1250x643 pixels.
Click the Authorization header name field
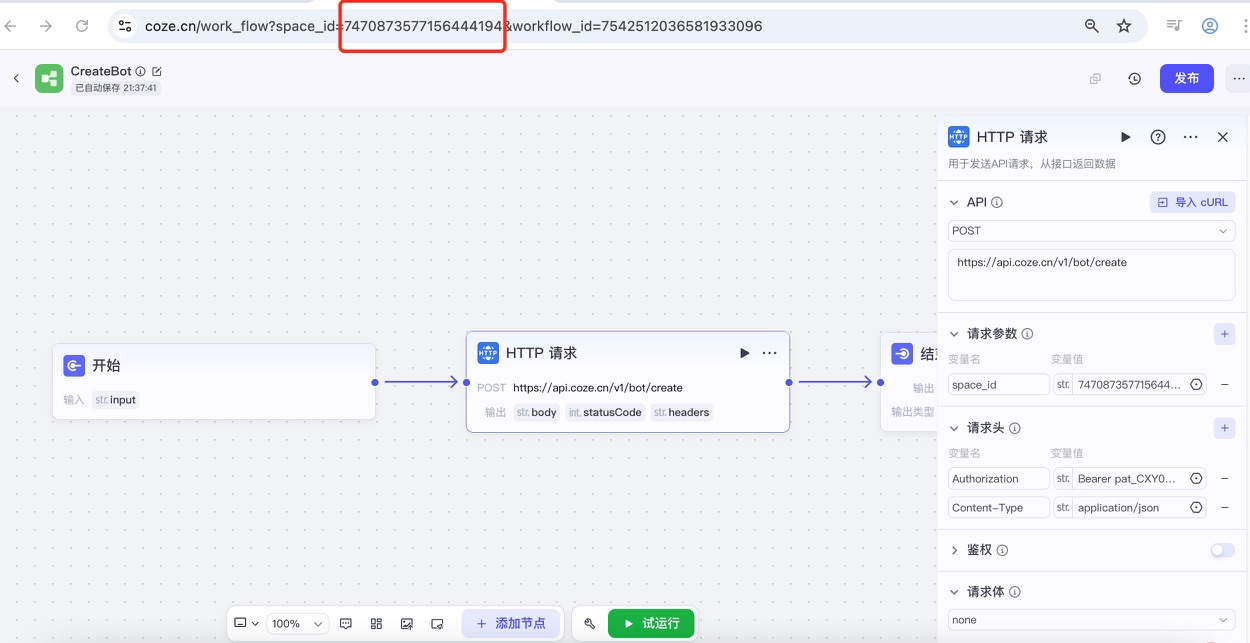(998, 479)
